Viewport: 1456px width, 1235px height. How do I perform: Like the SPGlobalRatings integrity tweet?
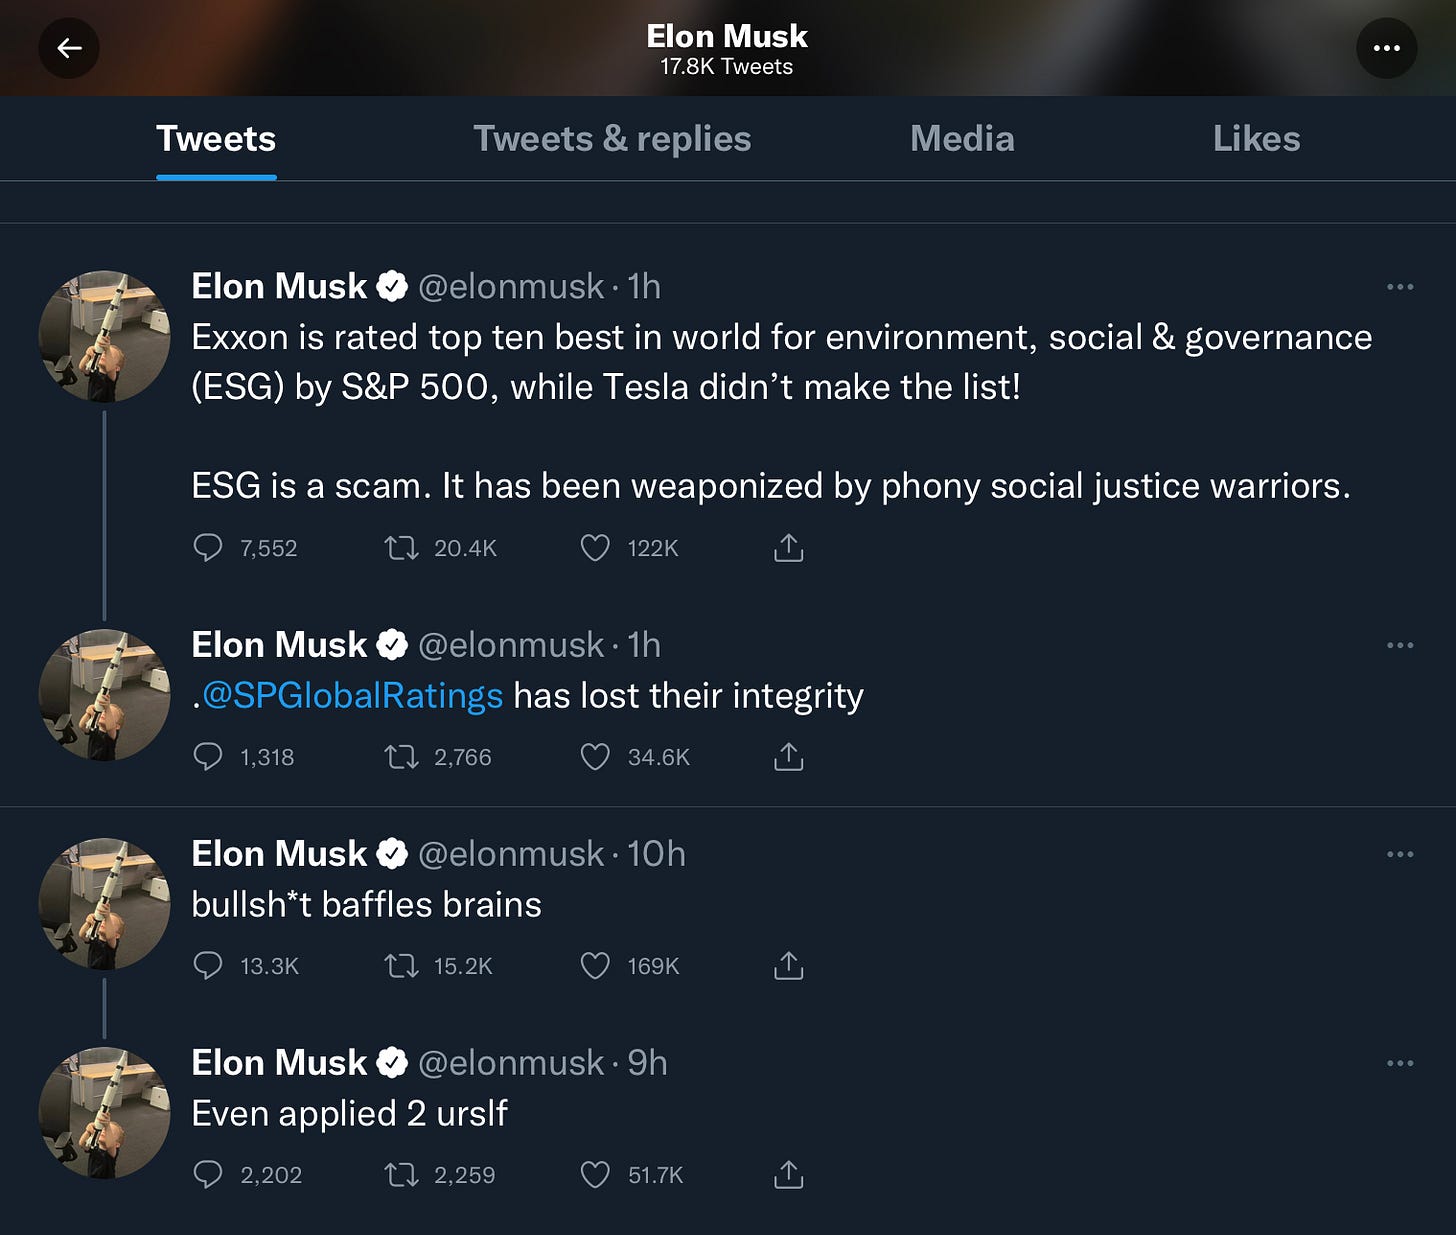click(x=595, y=757)
